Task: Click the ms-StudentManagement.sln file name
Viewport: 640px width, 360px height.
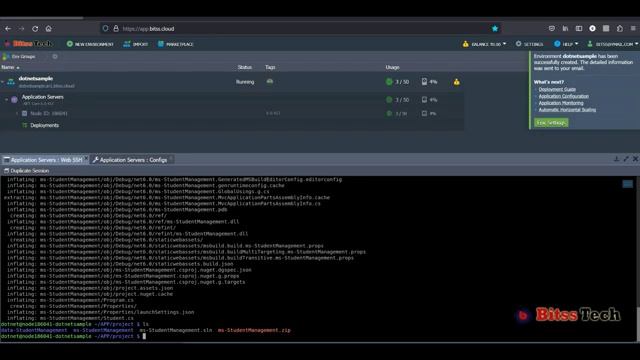Action: (x=176, y=330)
